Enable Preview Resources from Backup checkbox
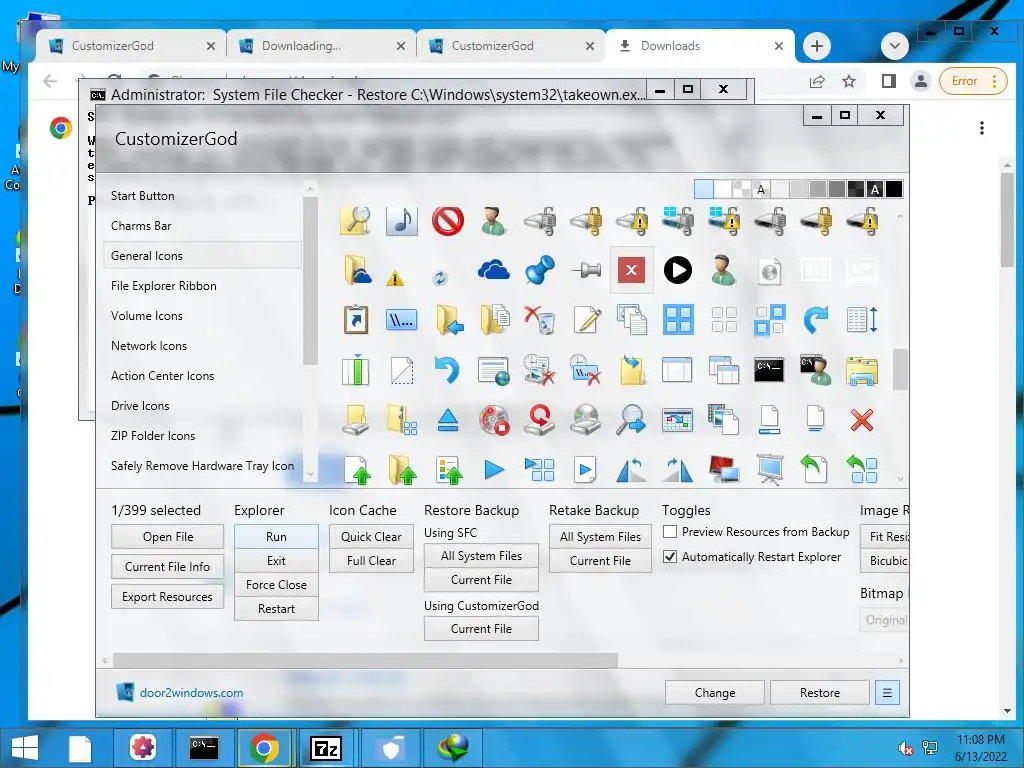 (x=669, y=532)
